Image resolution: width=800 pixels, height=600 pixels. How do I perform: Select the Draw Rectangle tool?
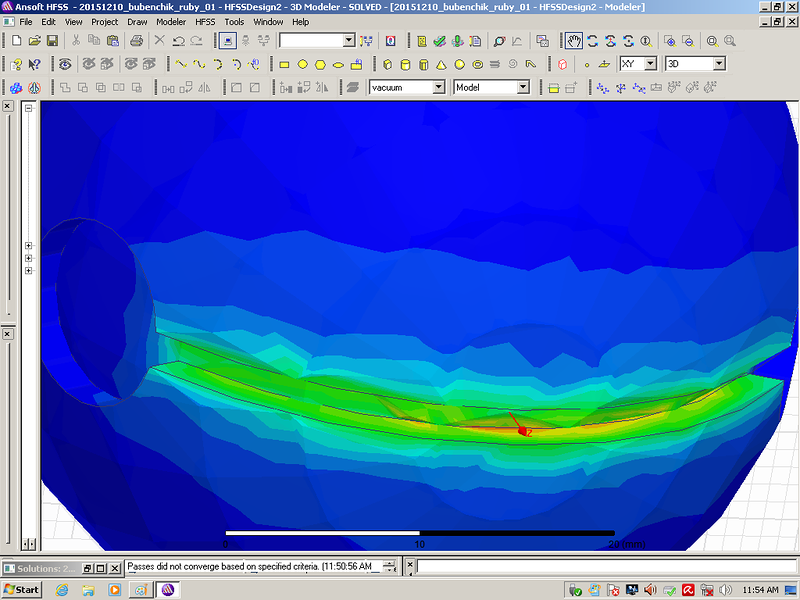[284, 64]
